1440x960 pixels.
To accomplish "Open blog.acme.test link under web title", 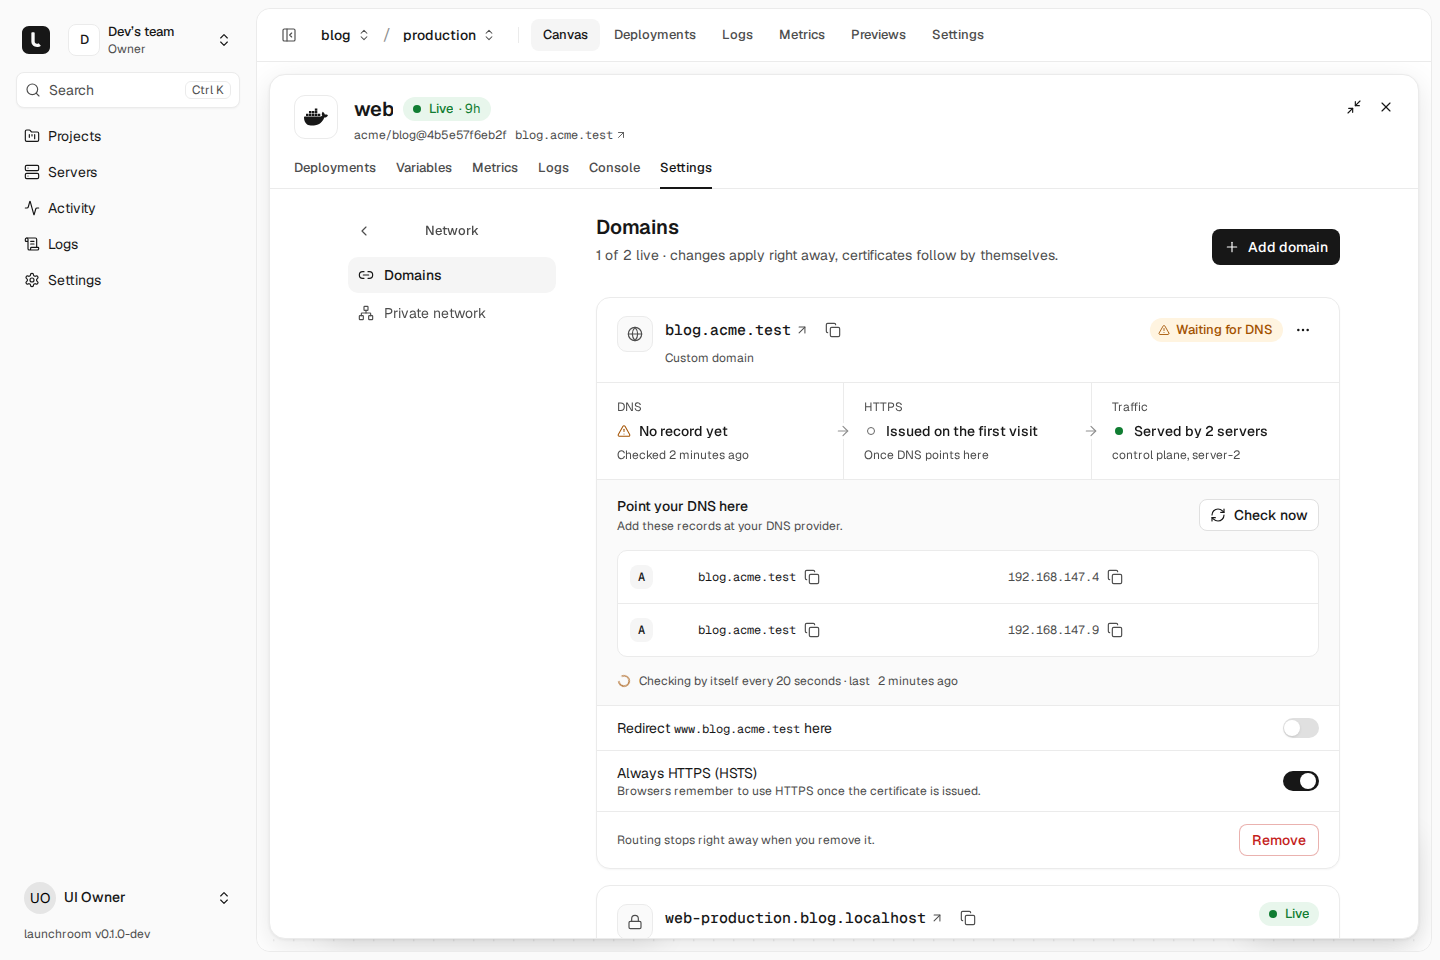I will (570, 135).
